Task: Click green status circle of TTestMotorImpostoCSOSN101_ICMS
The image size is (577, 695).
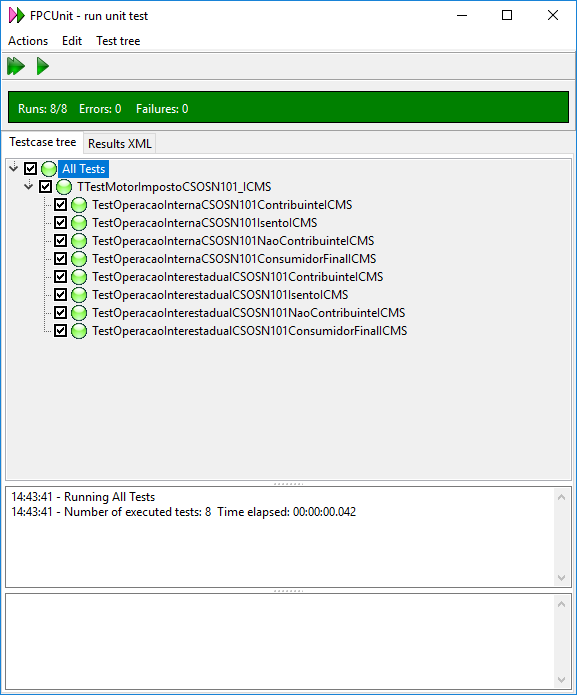Action: tap(64, 187)
